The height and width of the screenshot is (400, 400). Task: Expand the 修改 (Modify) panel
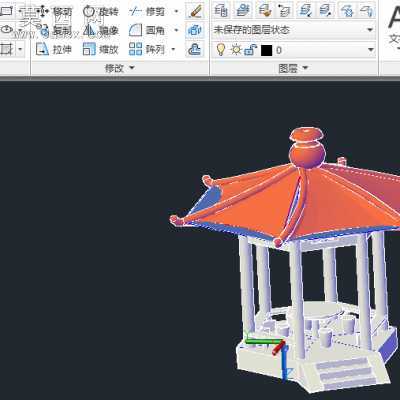tap(120, 68)
